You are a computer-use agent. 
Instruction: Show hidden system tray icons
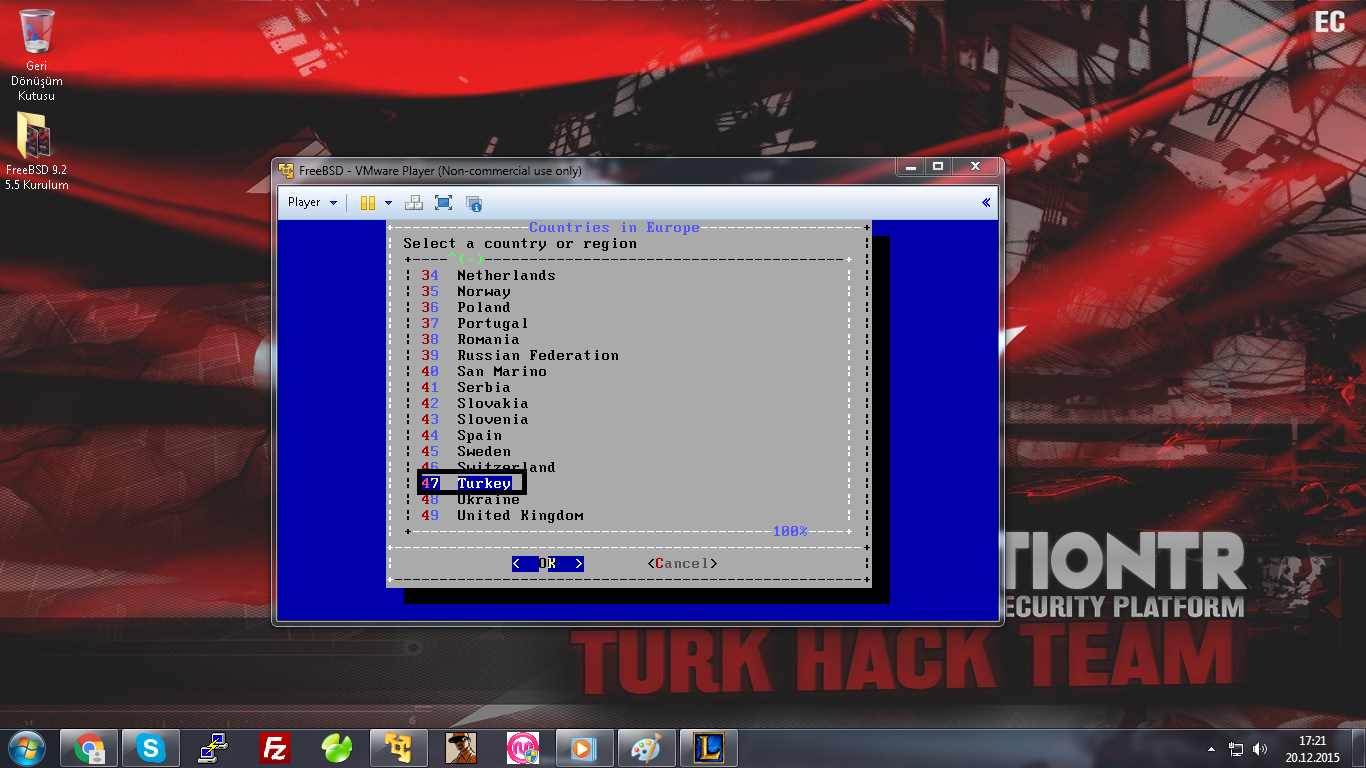tap(1212, 748)
